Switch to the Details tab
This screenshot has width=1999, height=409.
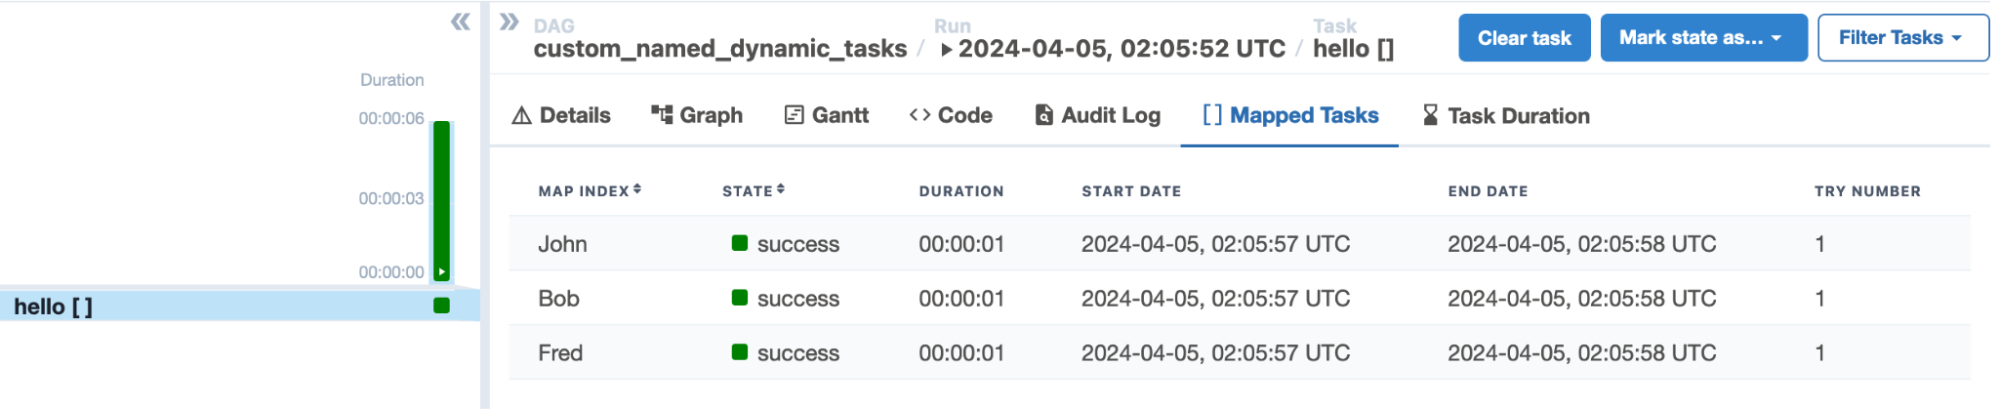(561, 116)
